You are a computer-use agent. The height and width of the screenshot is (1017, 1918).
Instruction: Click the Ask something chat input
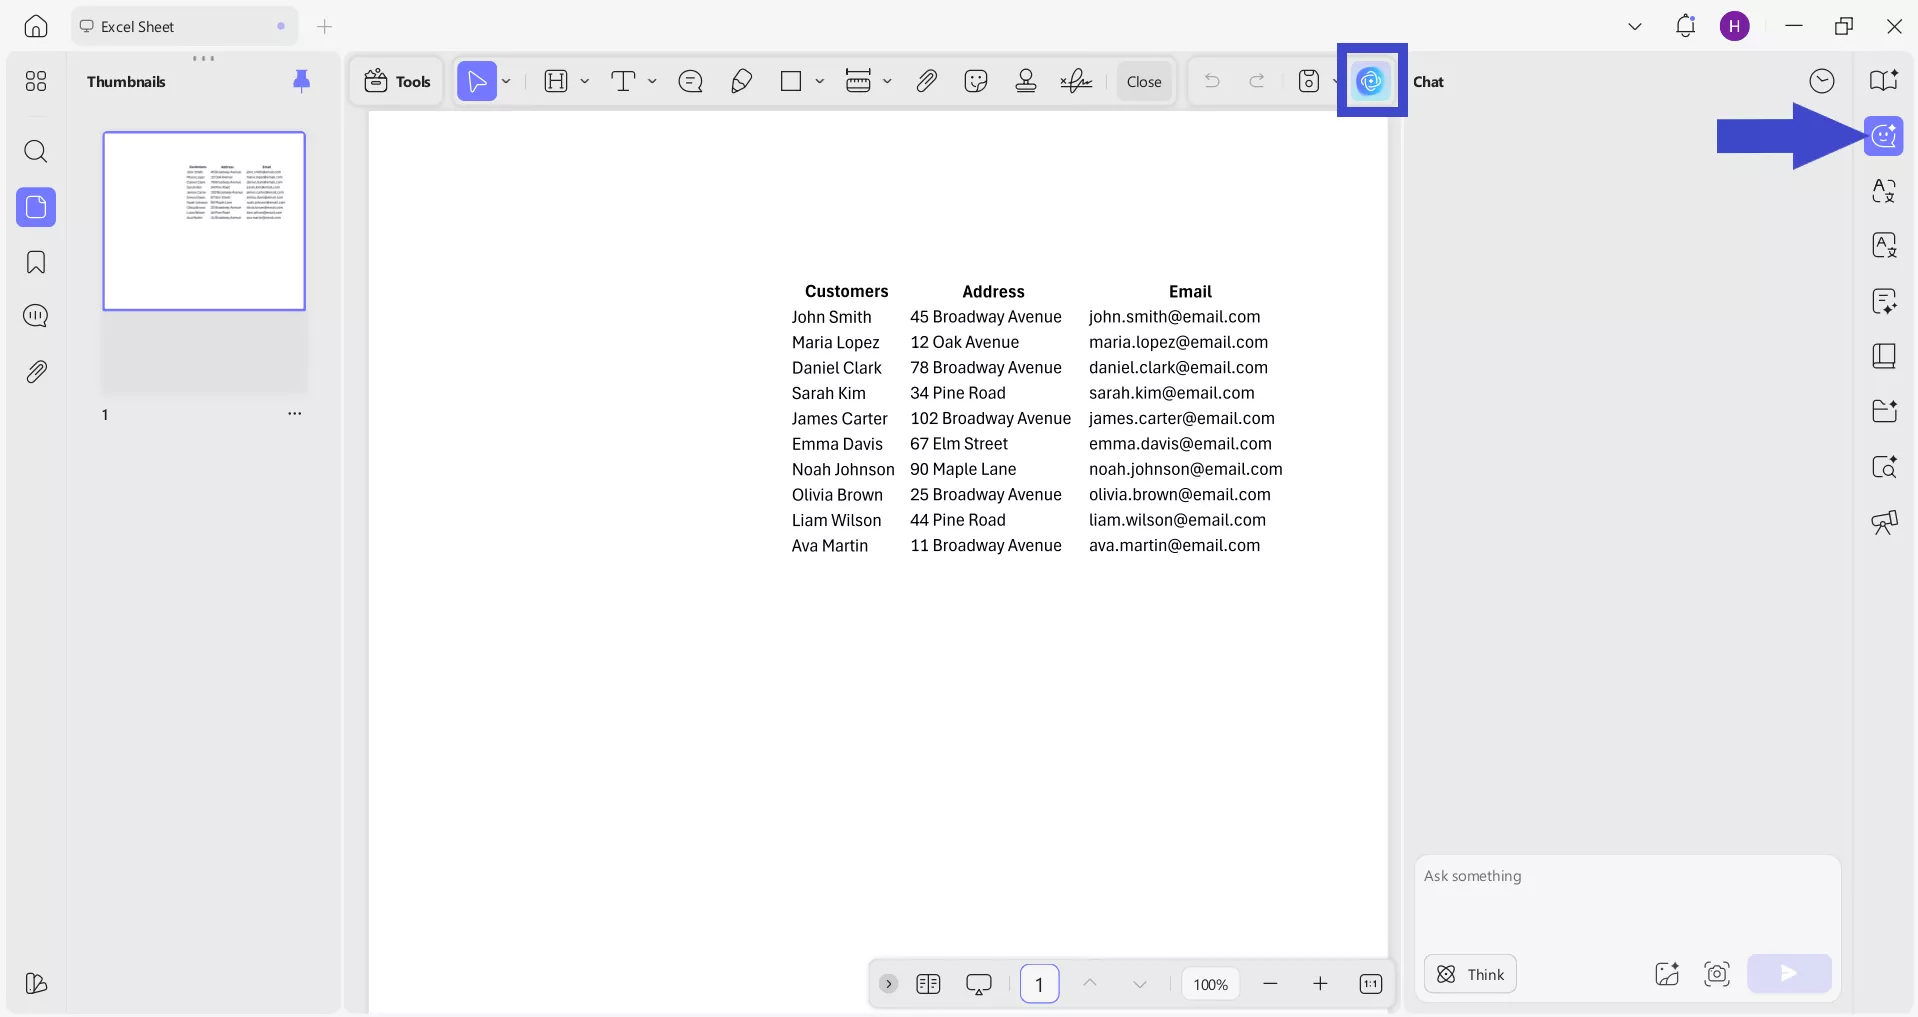click(x=1626, y=900)
